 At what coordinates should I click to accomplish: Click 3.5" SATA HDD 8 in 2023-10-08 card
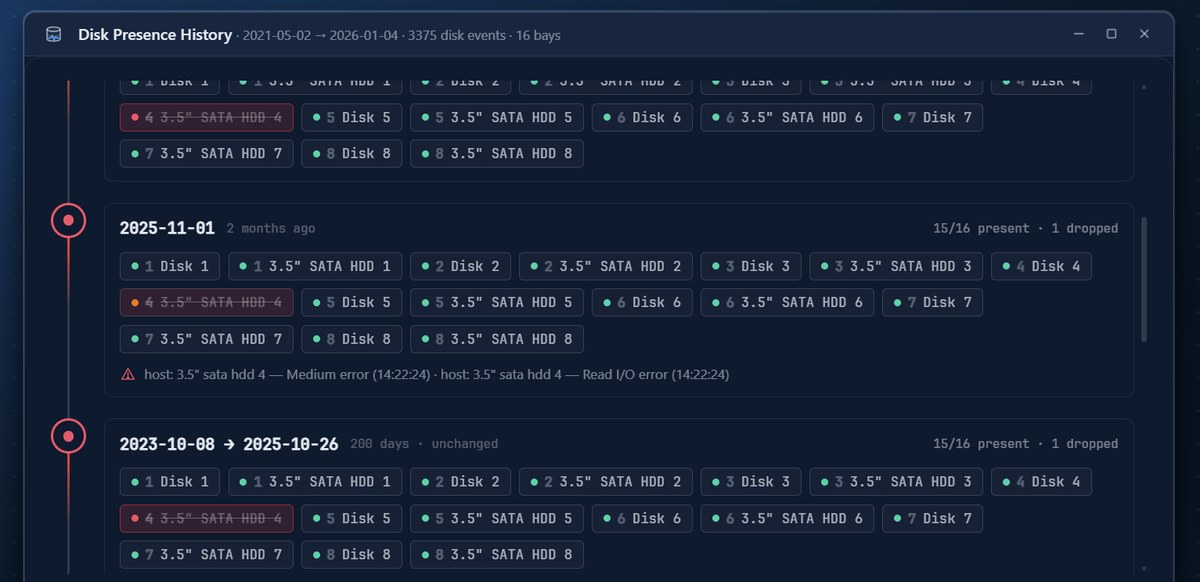coord(497,554)
